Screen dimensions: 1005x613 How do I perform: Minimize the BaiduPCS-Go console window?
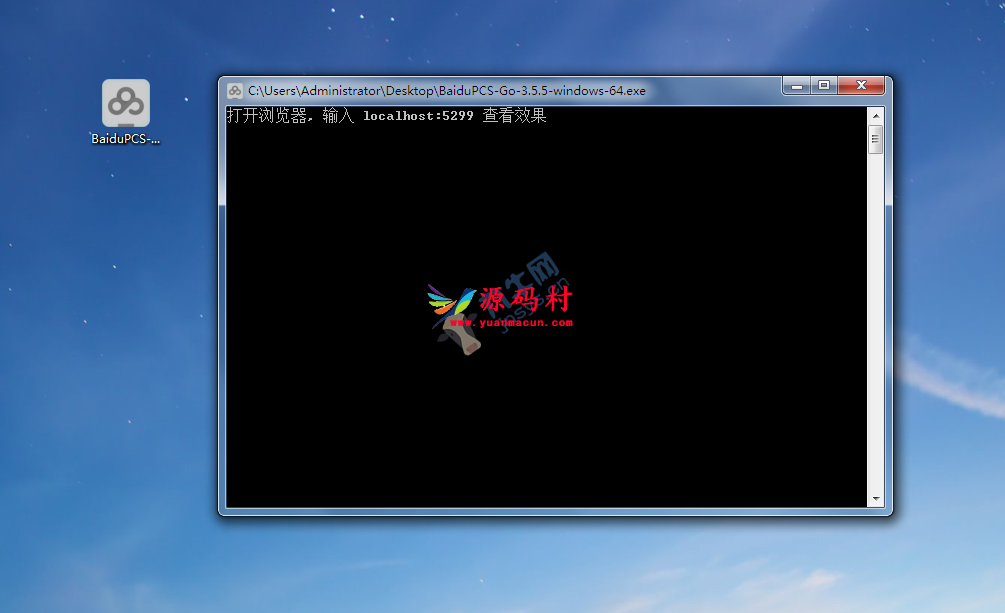pyautogui.click(x=798, y=87)
